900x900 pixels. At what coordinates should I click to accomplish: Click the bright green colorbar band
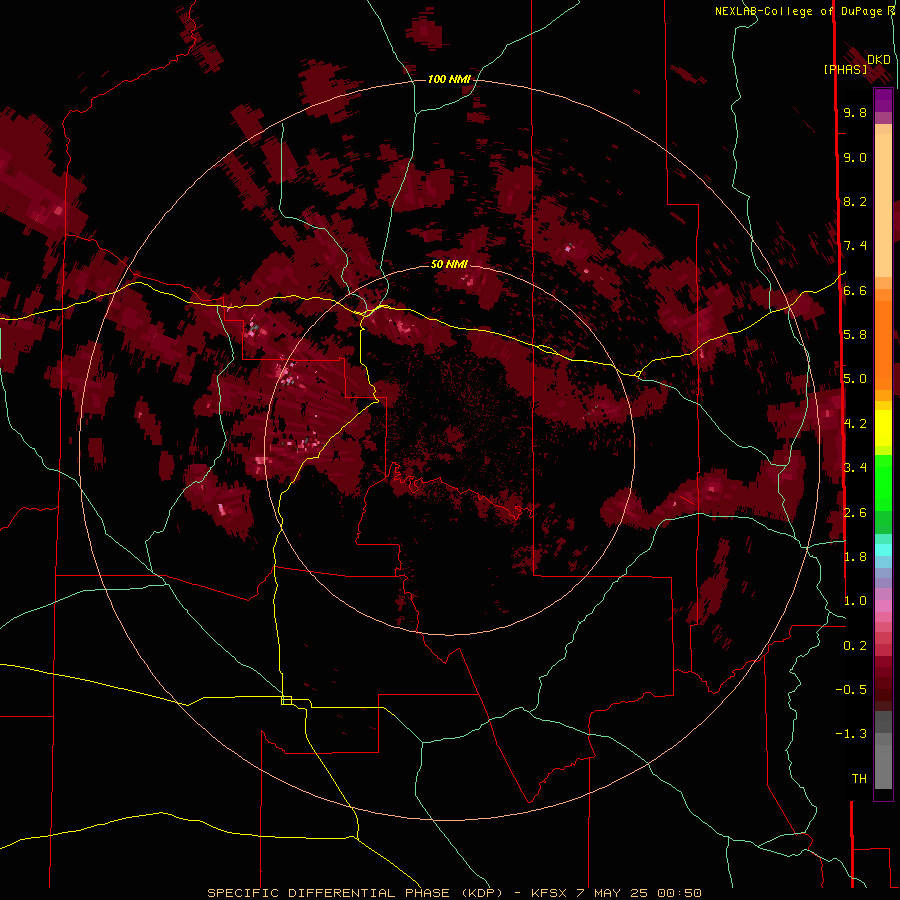pyautogui.click(x=883, y=482)
